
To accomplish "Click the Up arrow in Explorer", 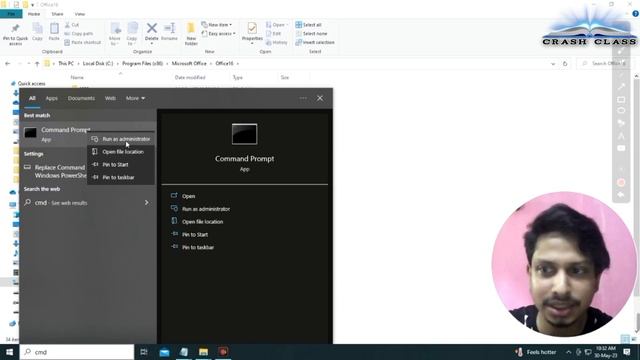I will [x=37, y=64].
